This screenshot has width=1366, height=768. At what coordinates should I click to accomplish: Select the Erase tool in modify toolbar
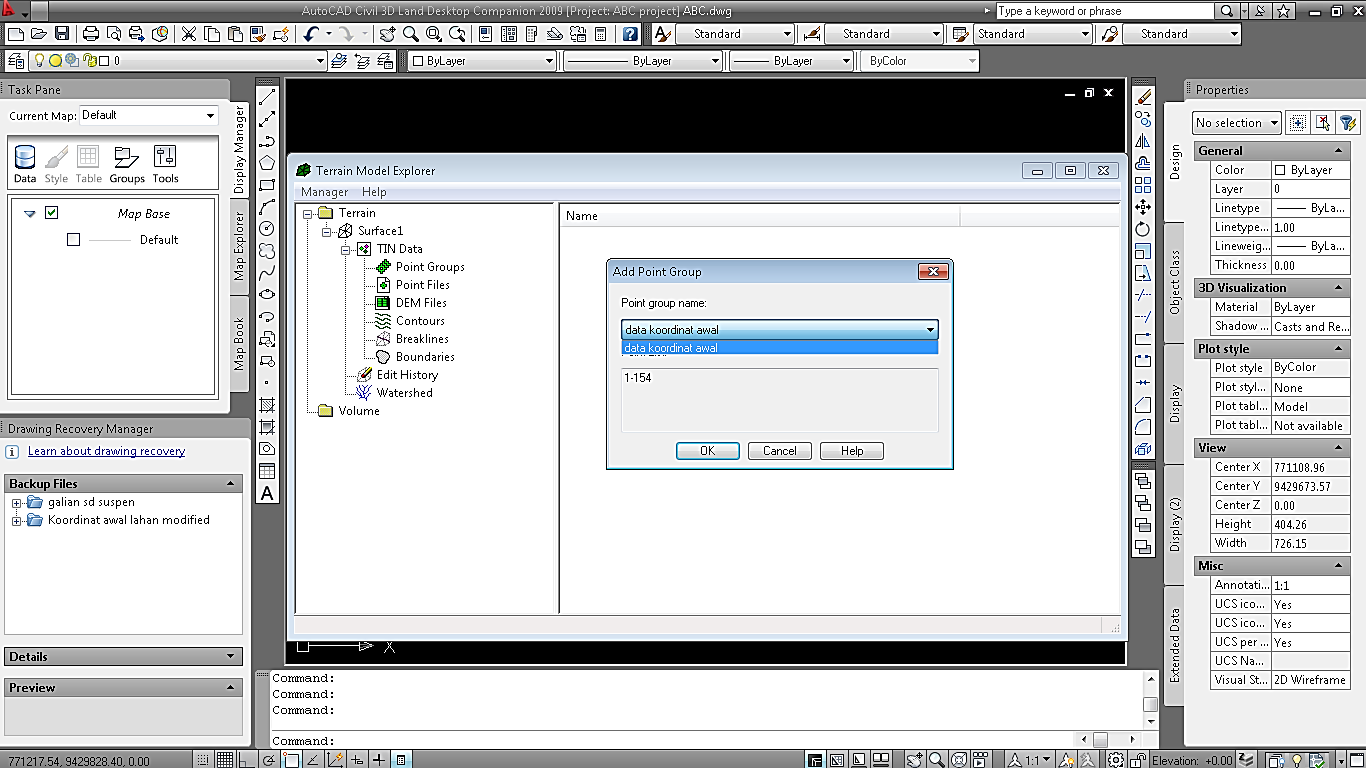coord(1143,97)
